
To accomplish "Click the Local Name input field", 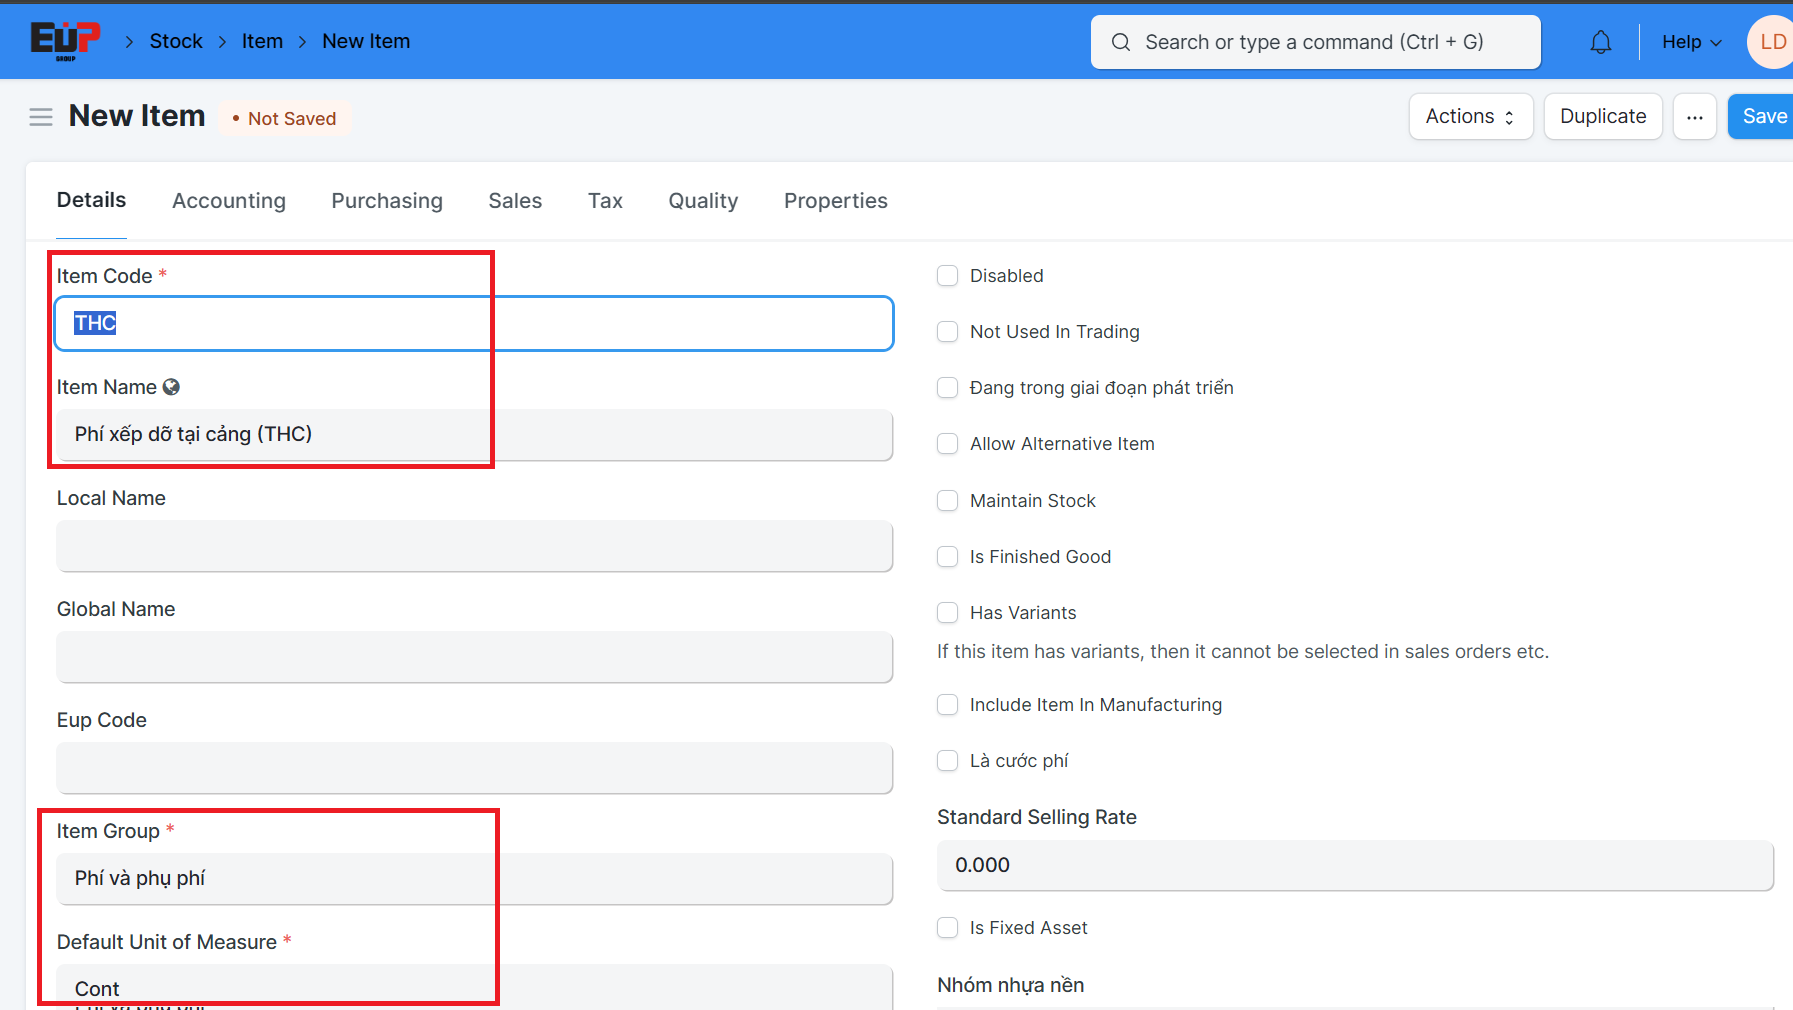I will [x=474, y=546].
